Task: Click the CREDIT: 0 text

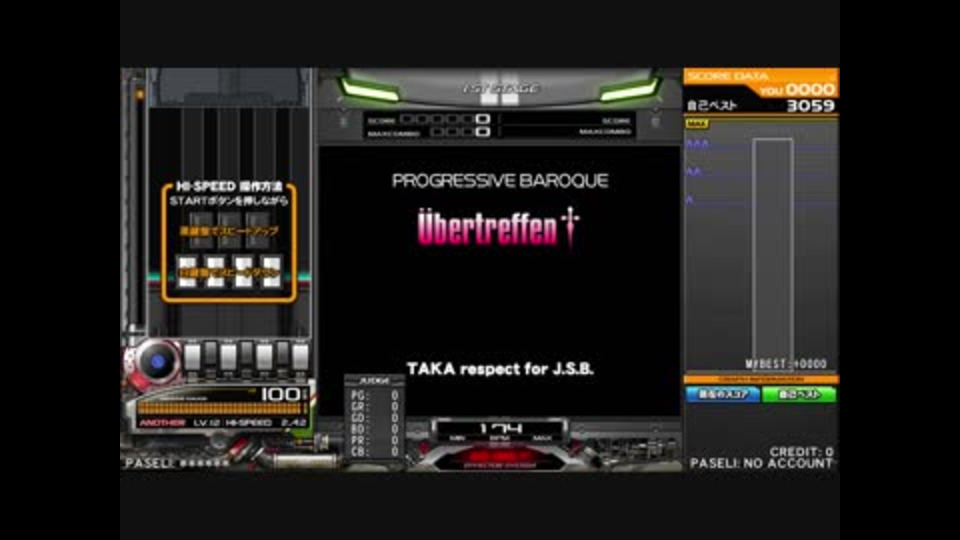Action: tap(801, 452)
